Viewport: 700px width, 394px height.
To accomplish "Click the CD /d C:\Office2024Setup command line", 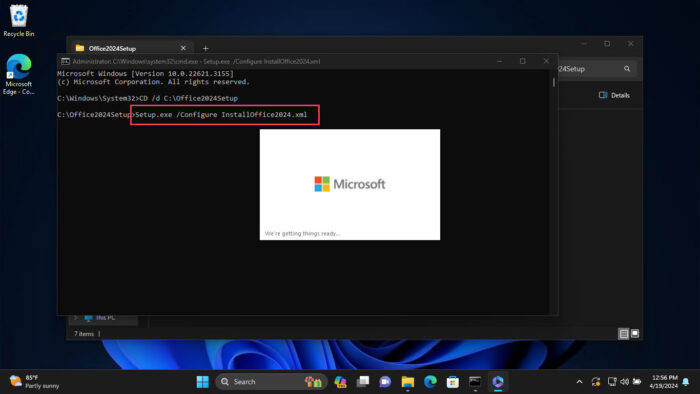I will [147, 98].
